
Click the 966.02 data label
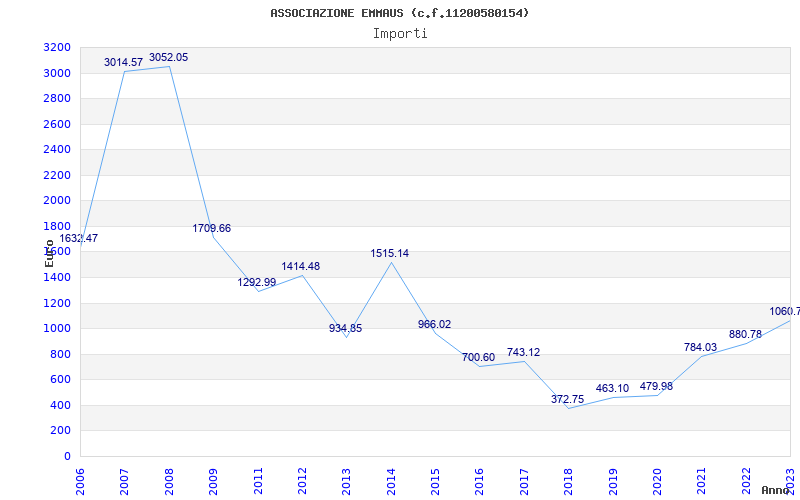[434, 324]
